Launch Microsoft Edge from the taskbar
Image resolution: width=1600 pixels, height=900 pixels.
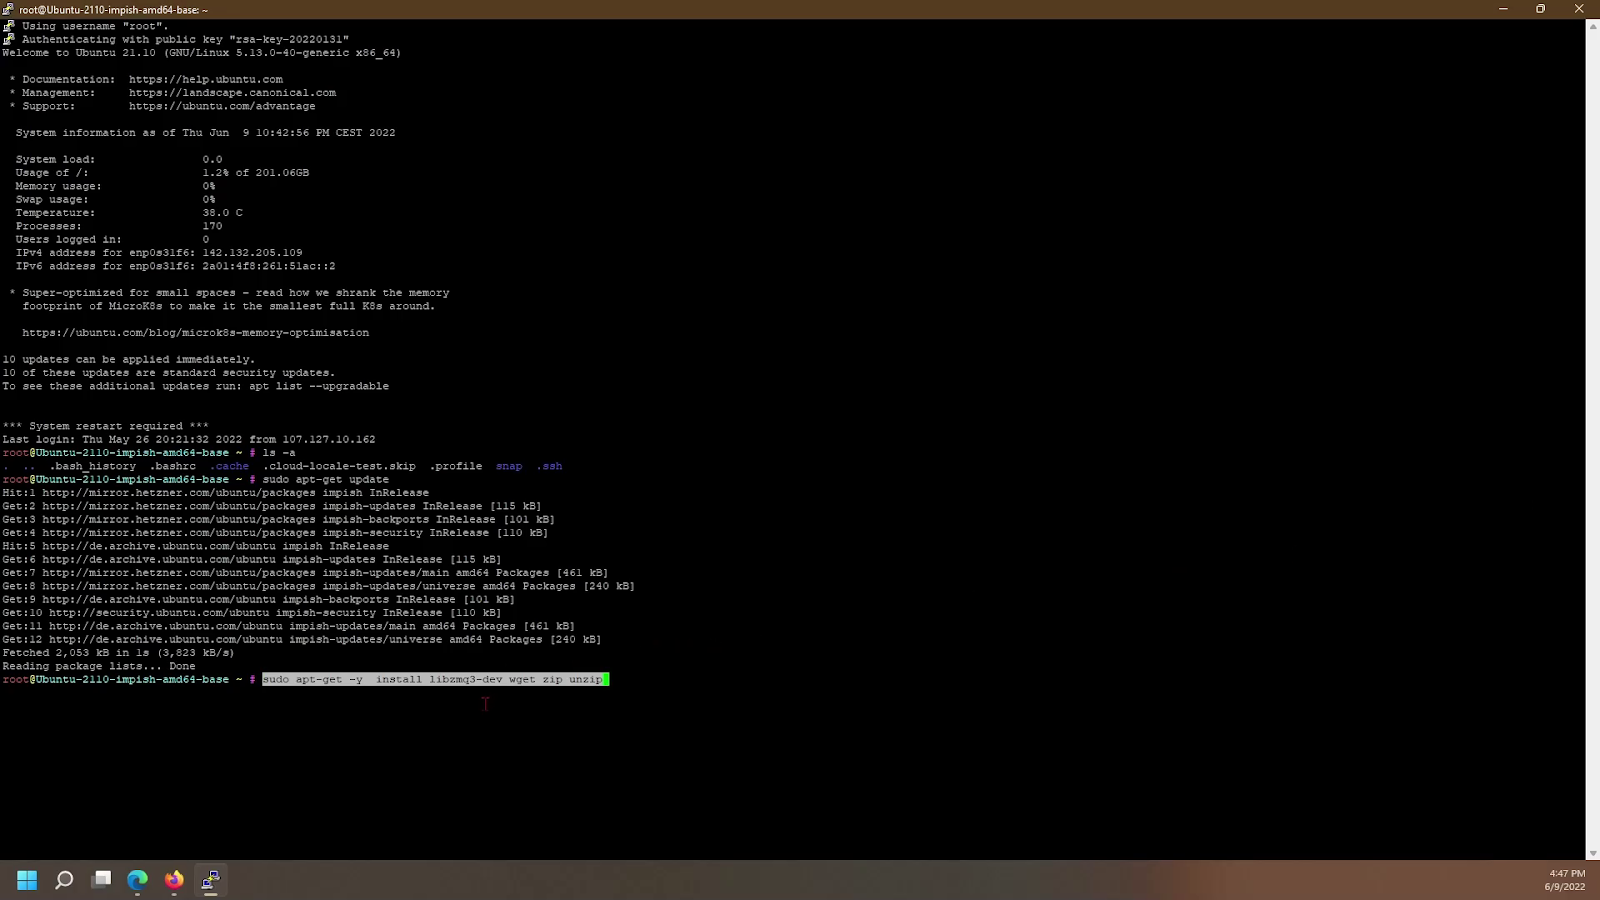tap(137, 880)
